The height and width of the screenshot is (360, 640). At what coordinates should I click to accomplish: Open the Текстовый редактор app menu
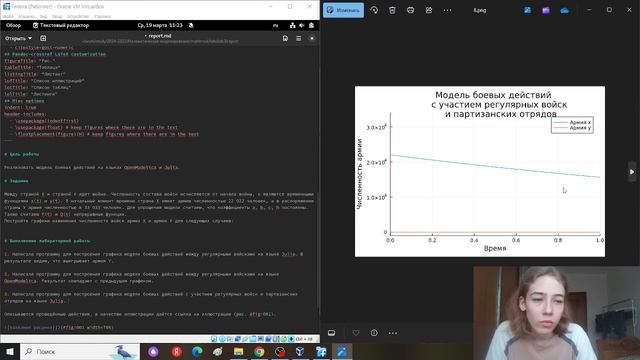[x=61, y=25]
